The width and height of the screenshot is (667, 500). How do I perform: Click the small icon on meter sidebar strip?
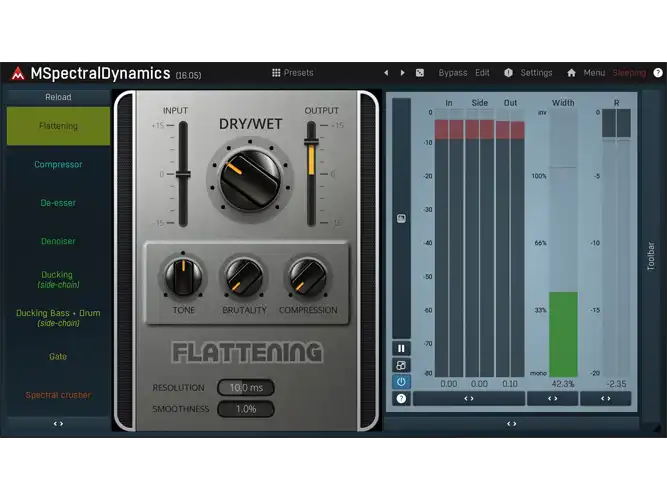tap(401, 218)
